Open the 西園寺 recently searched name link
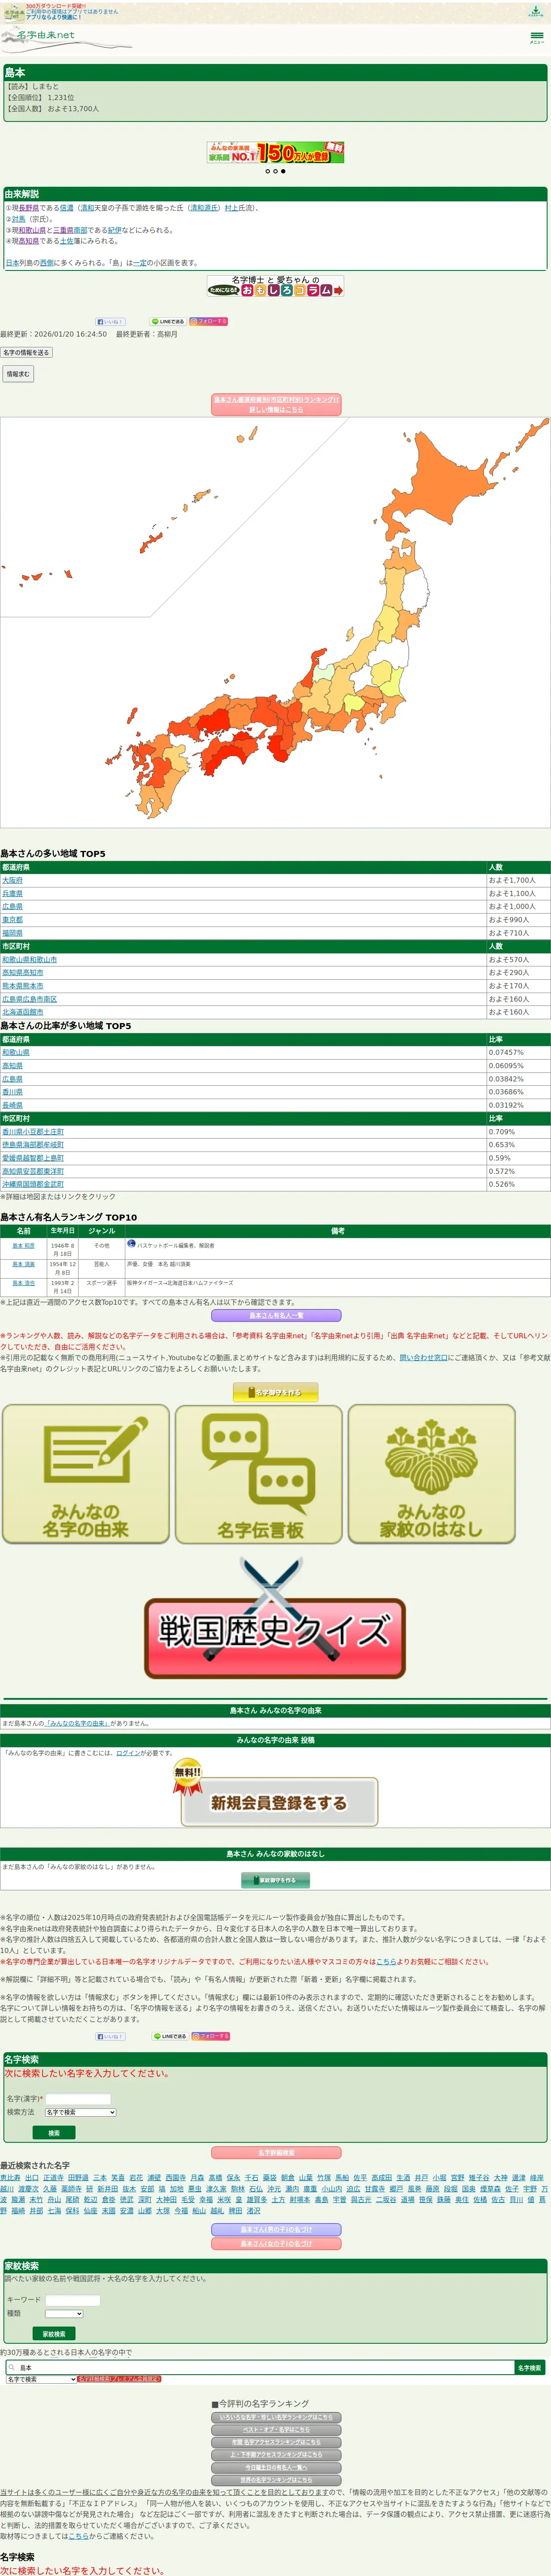The height and width of the screenshot is (2576, 551). pos(175,2177)
